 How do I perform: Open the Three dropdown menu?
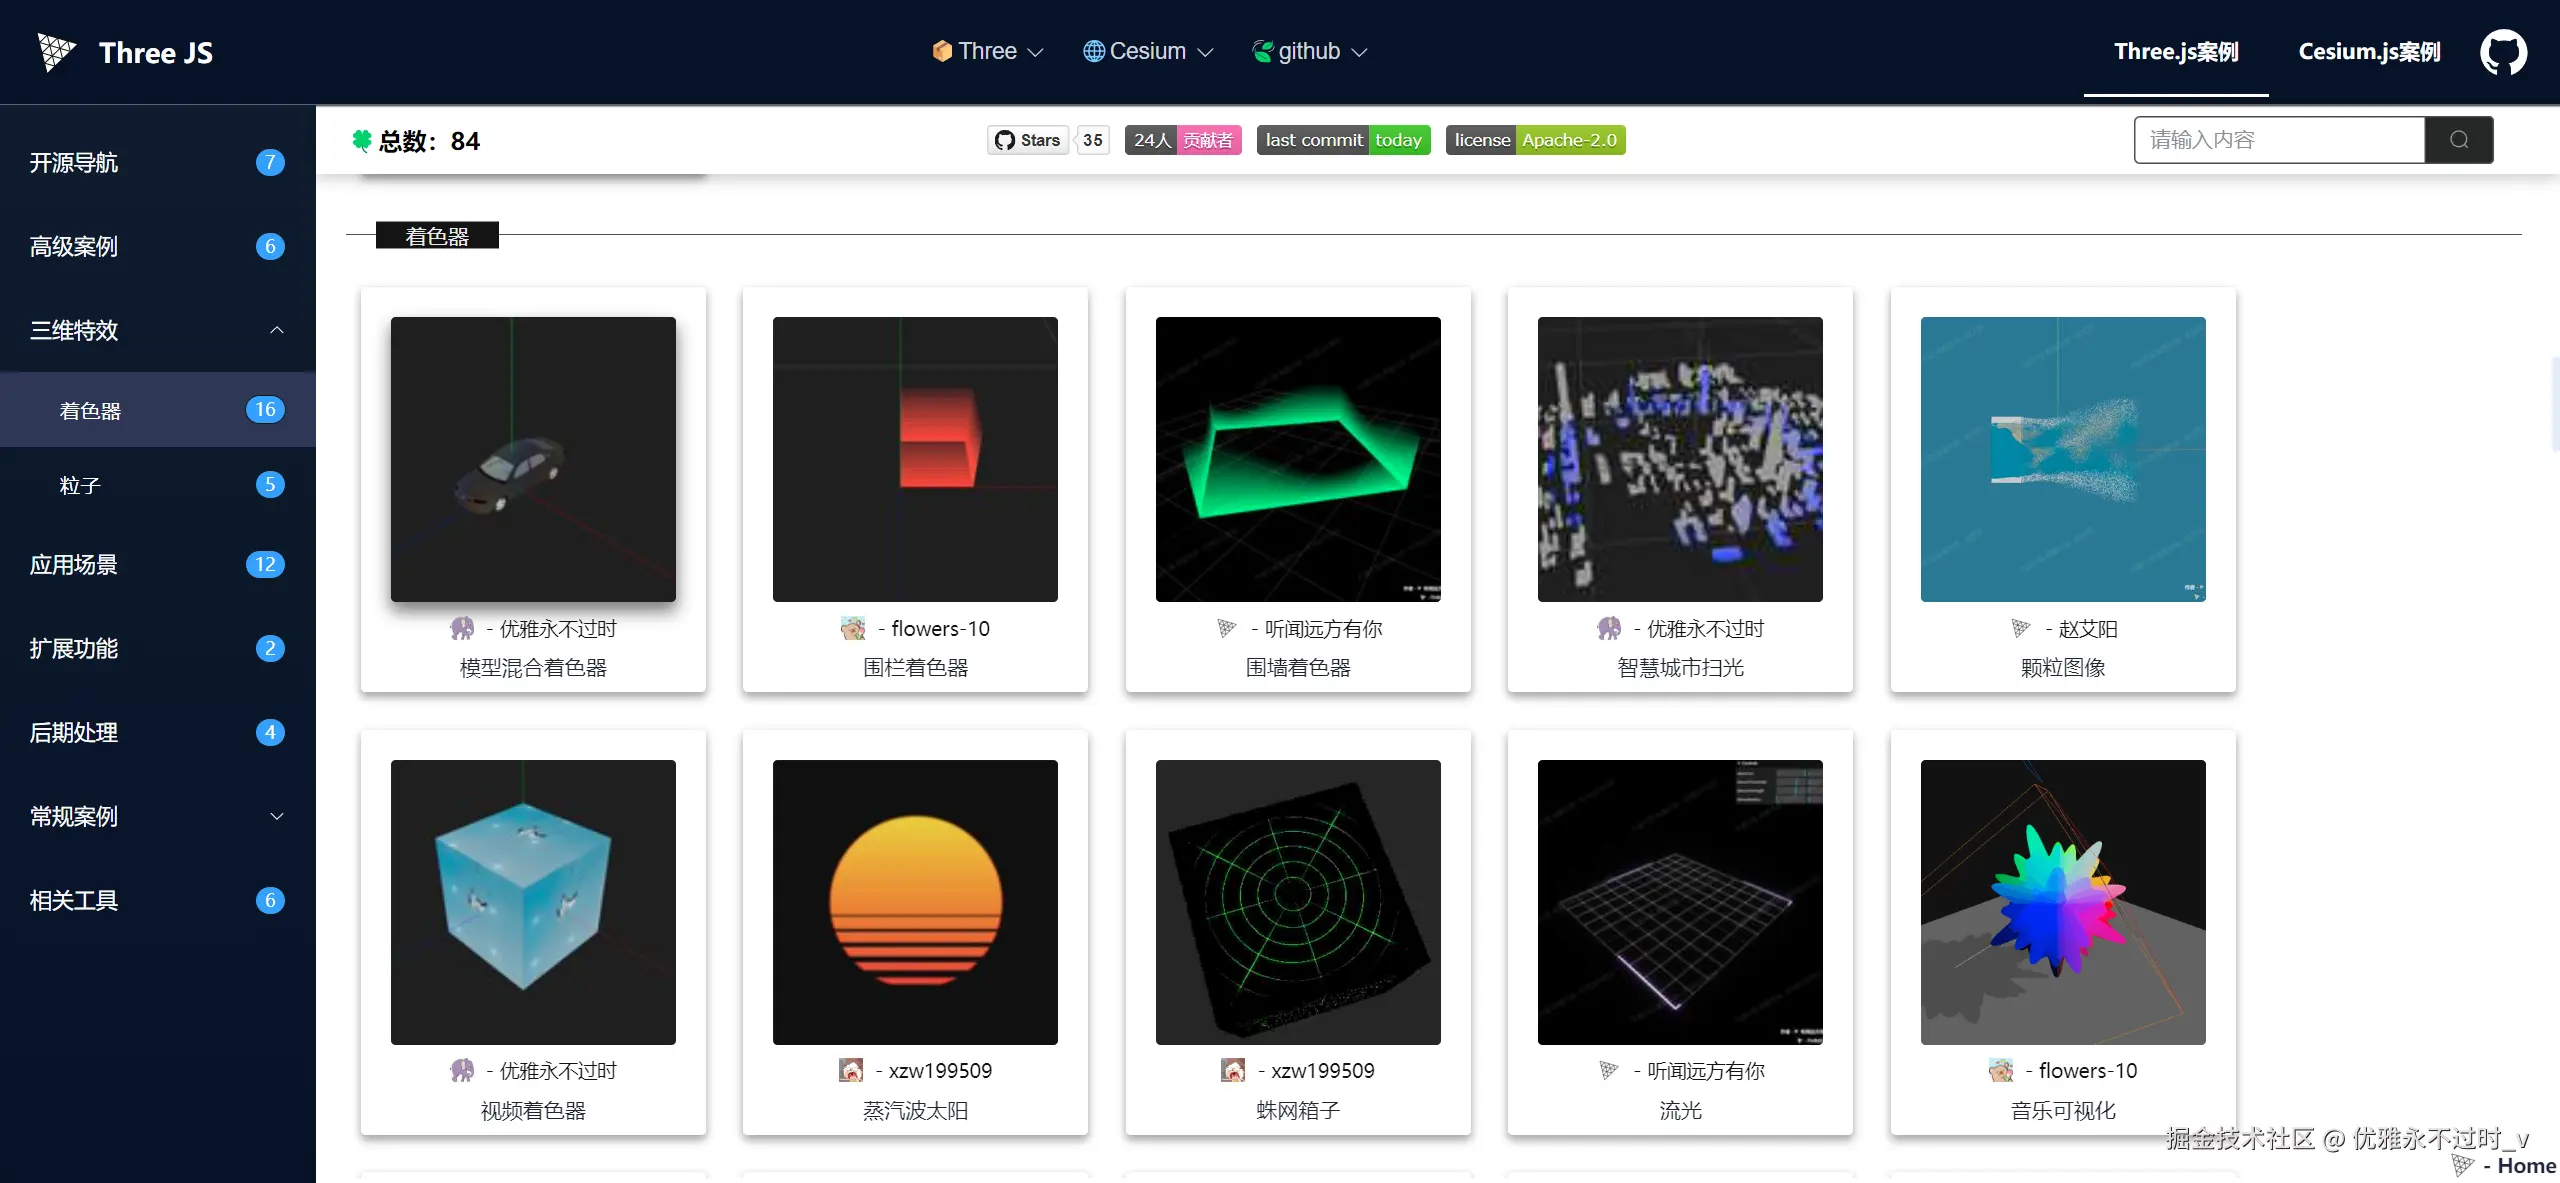(x=987, y=51)
